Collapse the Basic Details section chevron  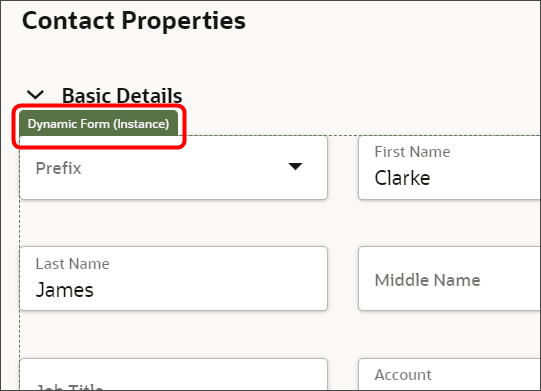pyautogui.click(x=36, y=95)
